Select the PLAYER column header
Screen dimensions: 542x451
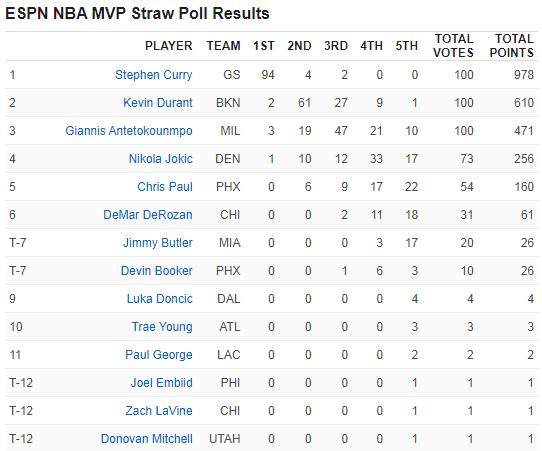tap(168, 46)
